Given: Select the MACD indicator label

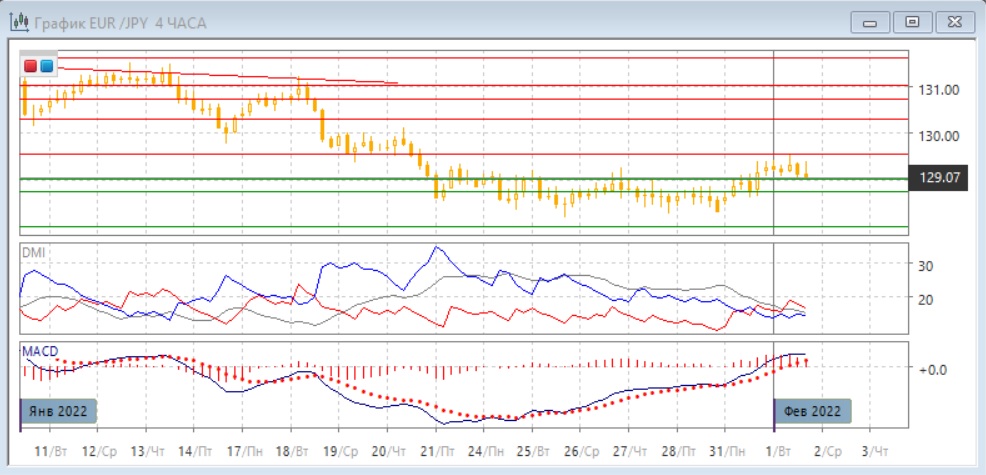Looking at the screenshot, I should pos(39,350).
